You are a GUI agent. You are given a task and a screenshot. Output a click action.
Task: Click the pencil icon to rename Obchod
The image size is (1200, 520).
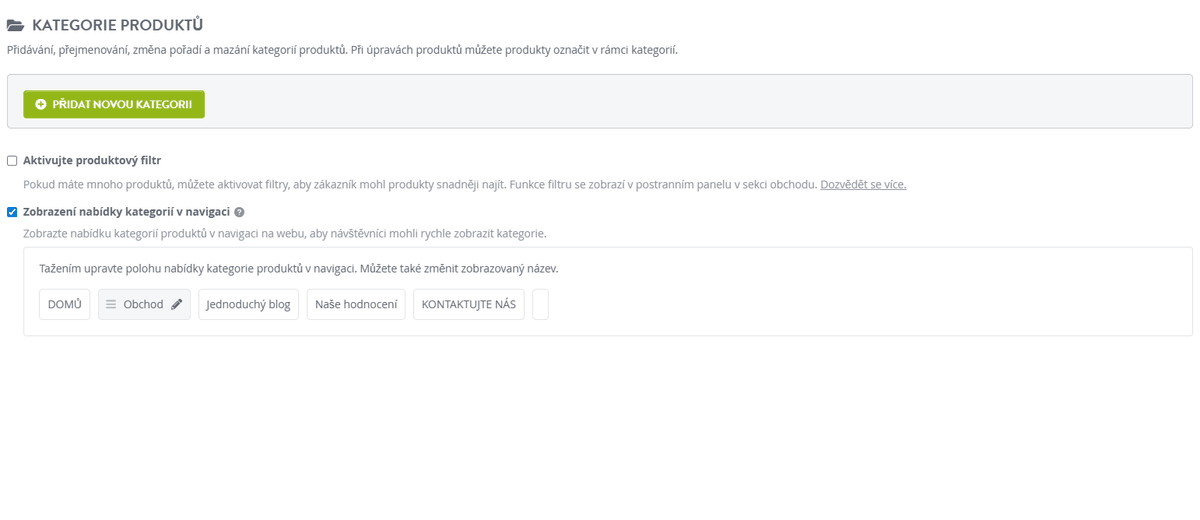(x=177, y=304)
